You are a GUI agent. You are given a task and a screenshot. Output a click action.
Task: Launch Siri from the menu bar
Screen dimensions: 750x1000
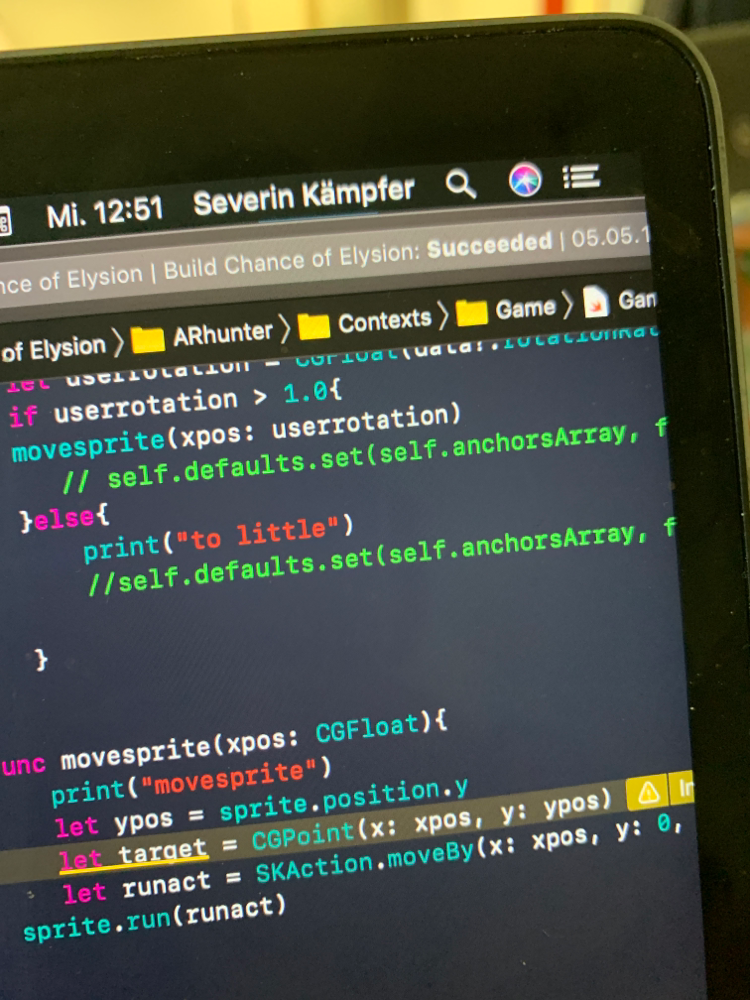(x=525, y=180)
